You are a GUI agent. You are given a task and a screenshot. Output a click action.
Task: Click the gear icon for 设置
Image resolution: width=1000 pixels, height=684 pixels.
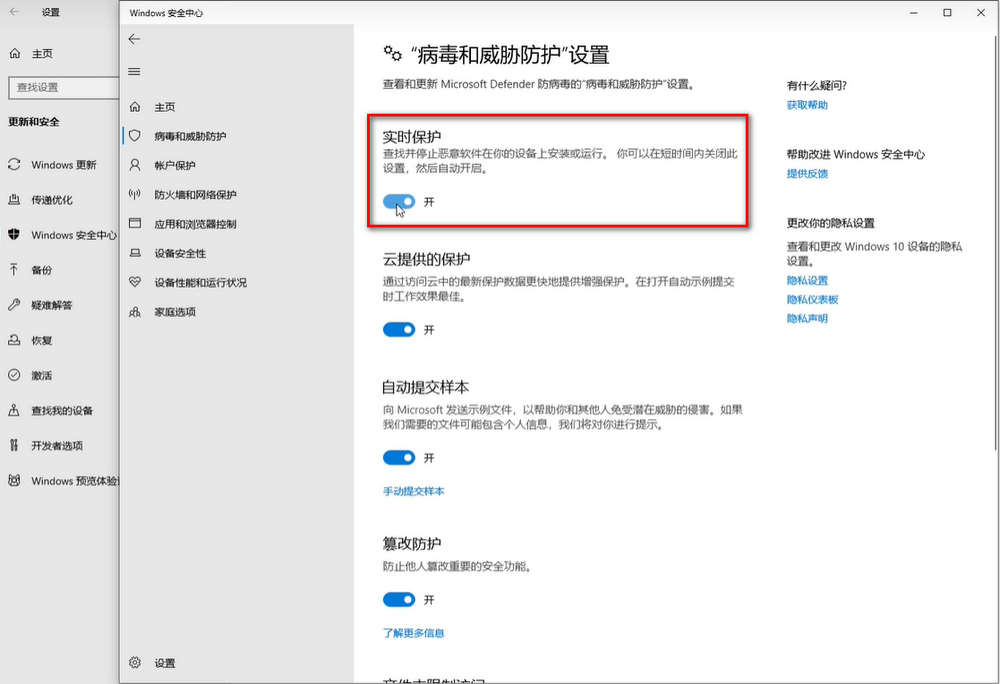(134, 663)
